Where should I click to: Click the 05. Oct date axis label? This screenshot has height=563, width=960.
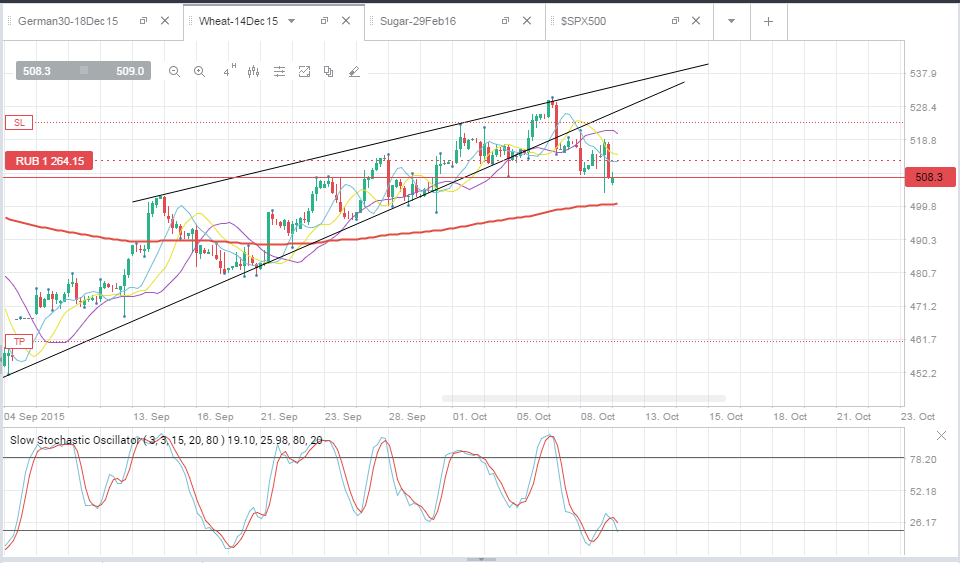534,417
